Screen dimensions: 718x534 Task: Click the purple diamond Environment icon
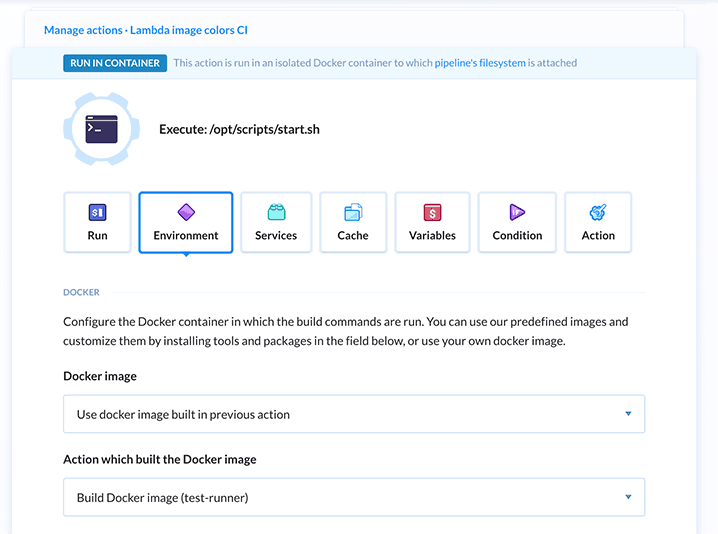(186, 212)
